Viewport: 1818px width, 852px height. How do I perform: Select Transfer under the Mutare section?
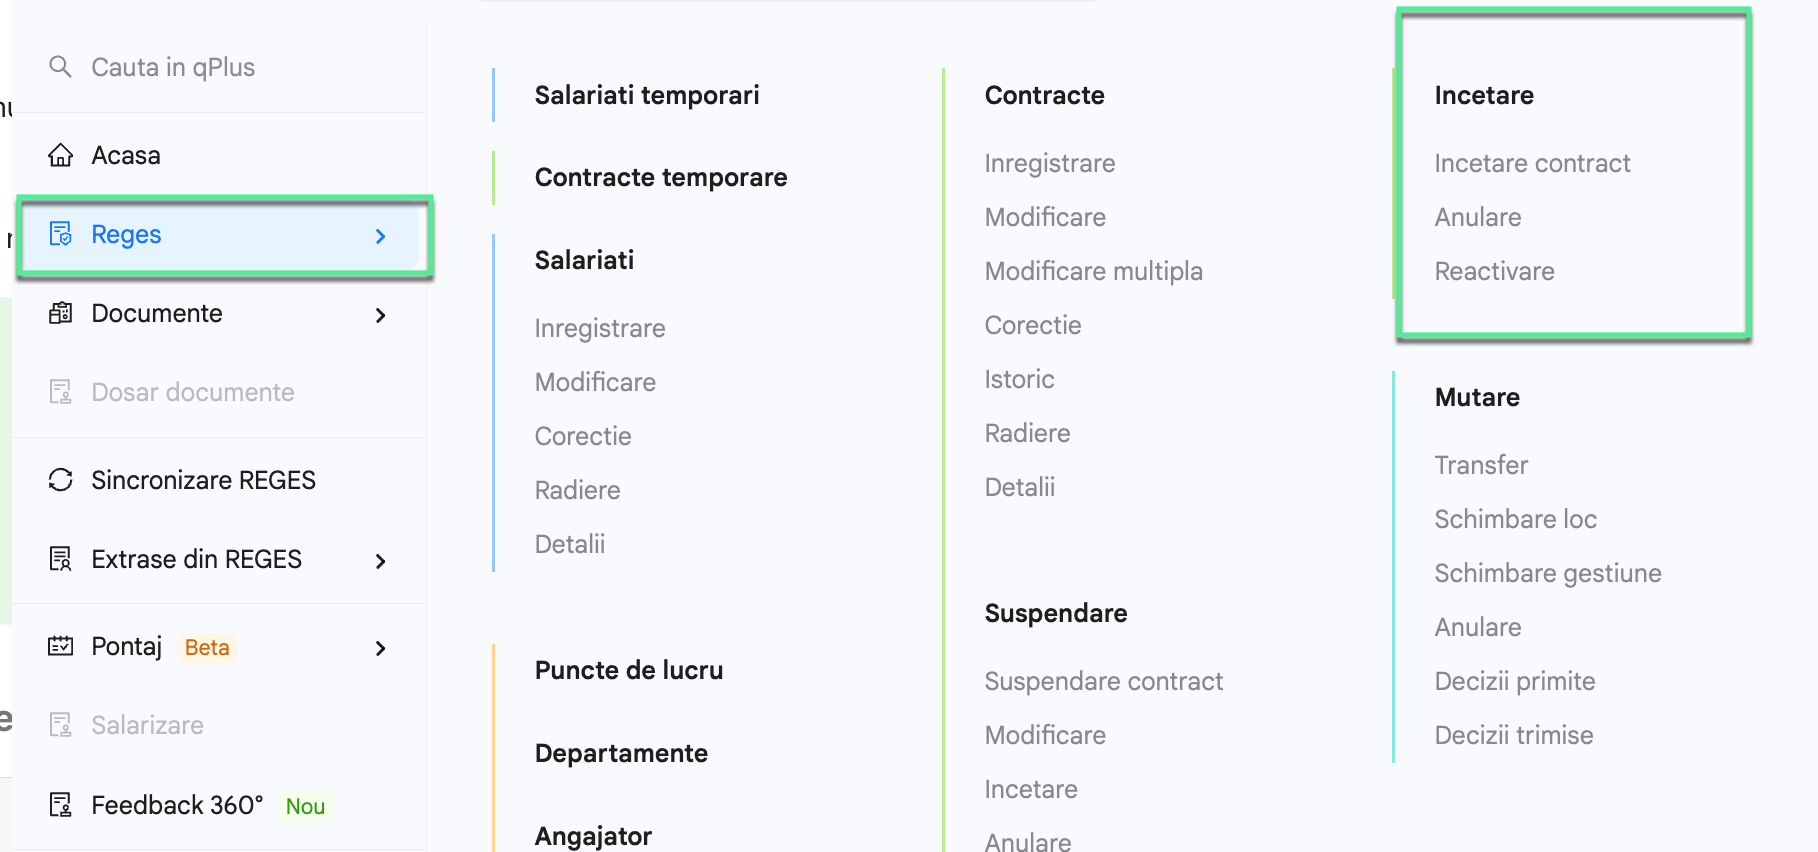pyautogui.click(x=1481, y=465)
